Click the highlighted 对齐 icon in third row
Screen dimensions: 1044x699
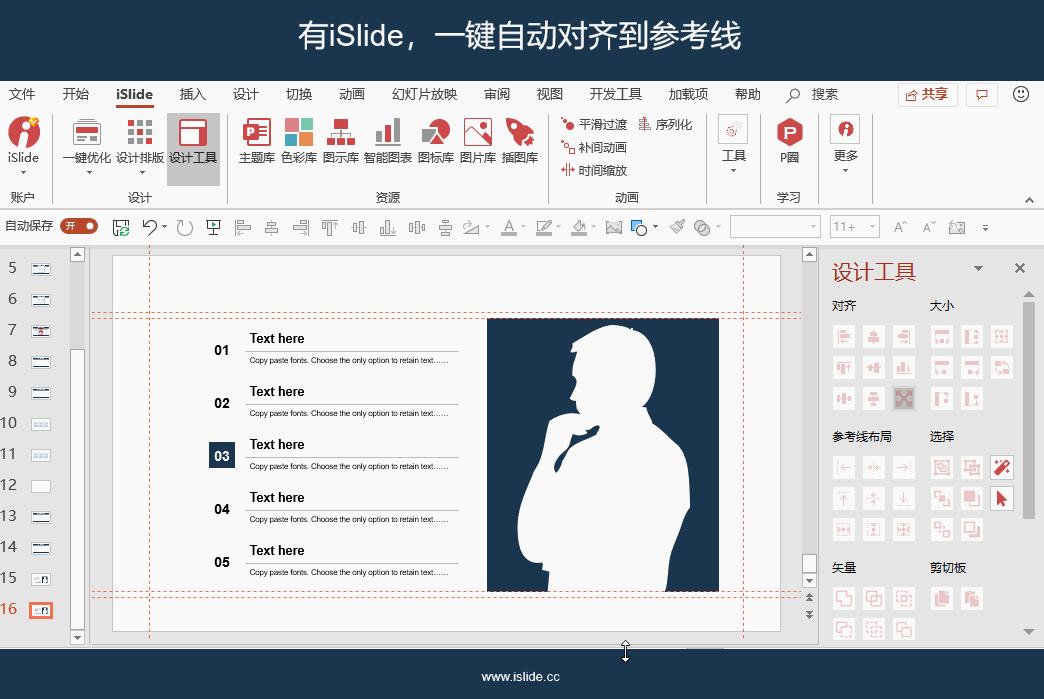(x=904, y=399)
